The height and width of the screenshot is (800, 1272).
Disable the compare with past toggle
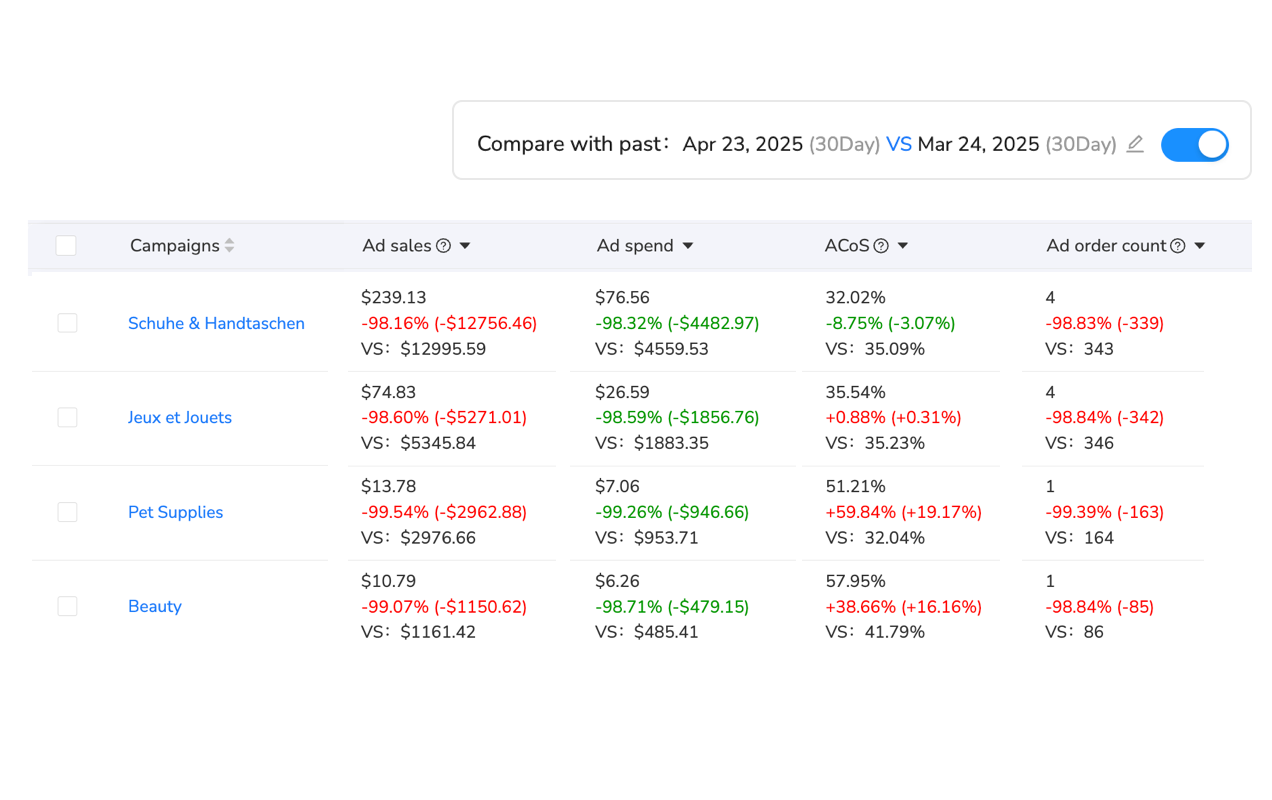tap(1195, 144)
